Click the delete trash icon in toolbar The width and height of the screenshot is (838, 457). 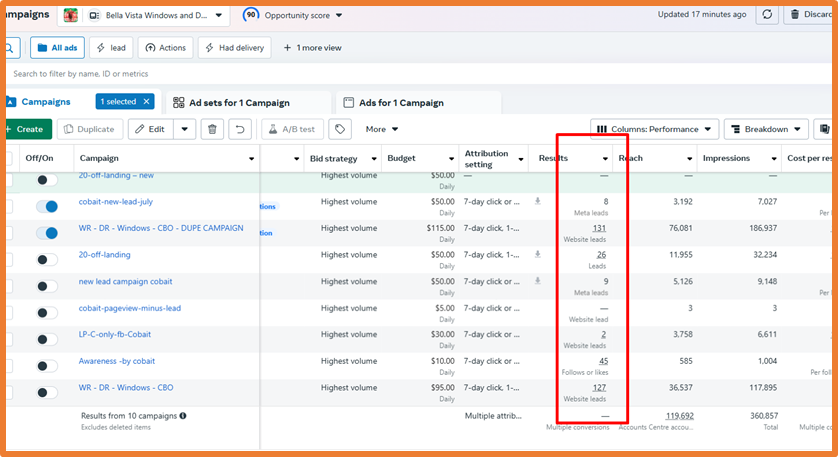212,129
